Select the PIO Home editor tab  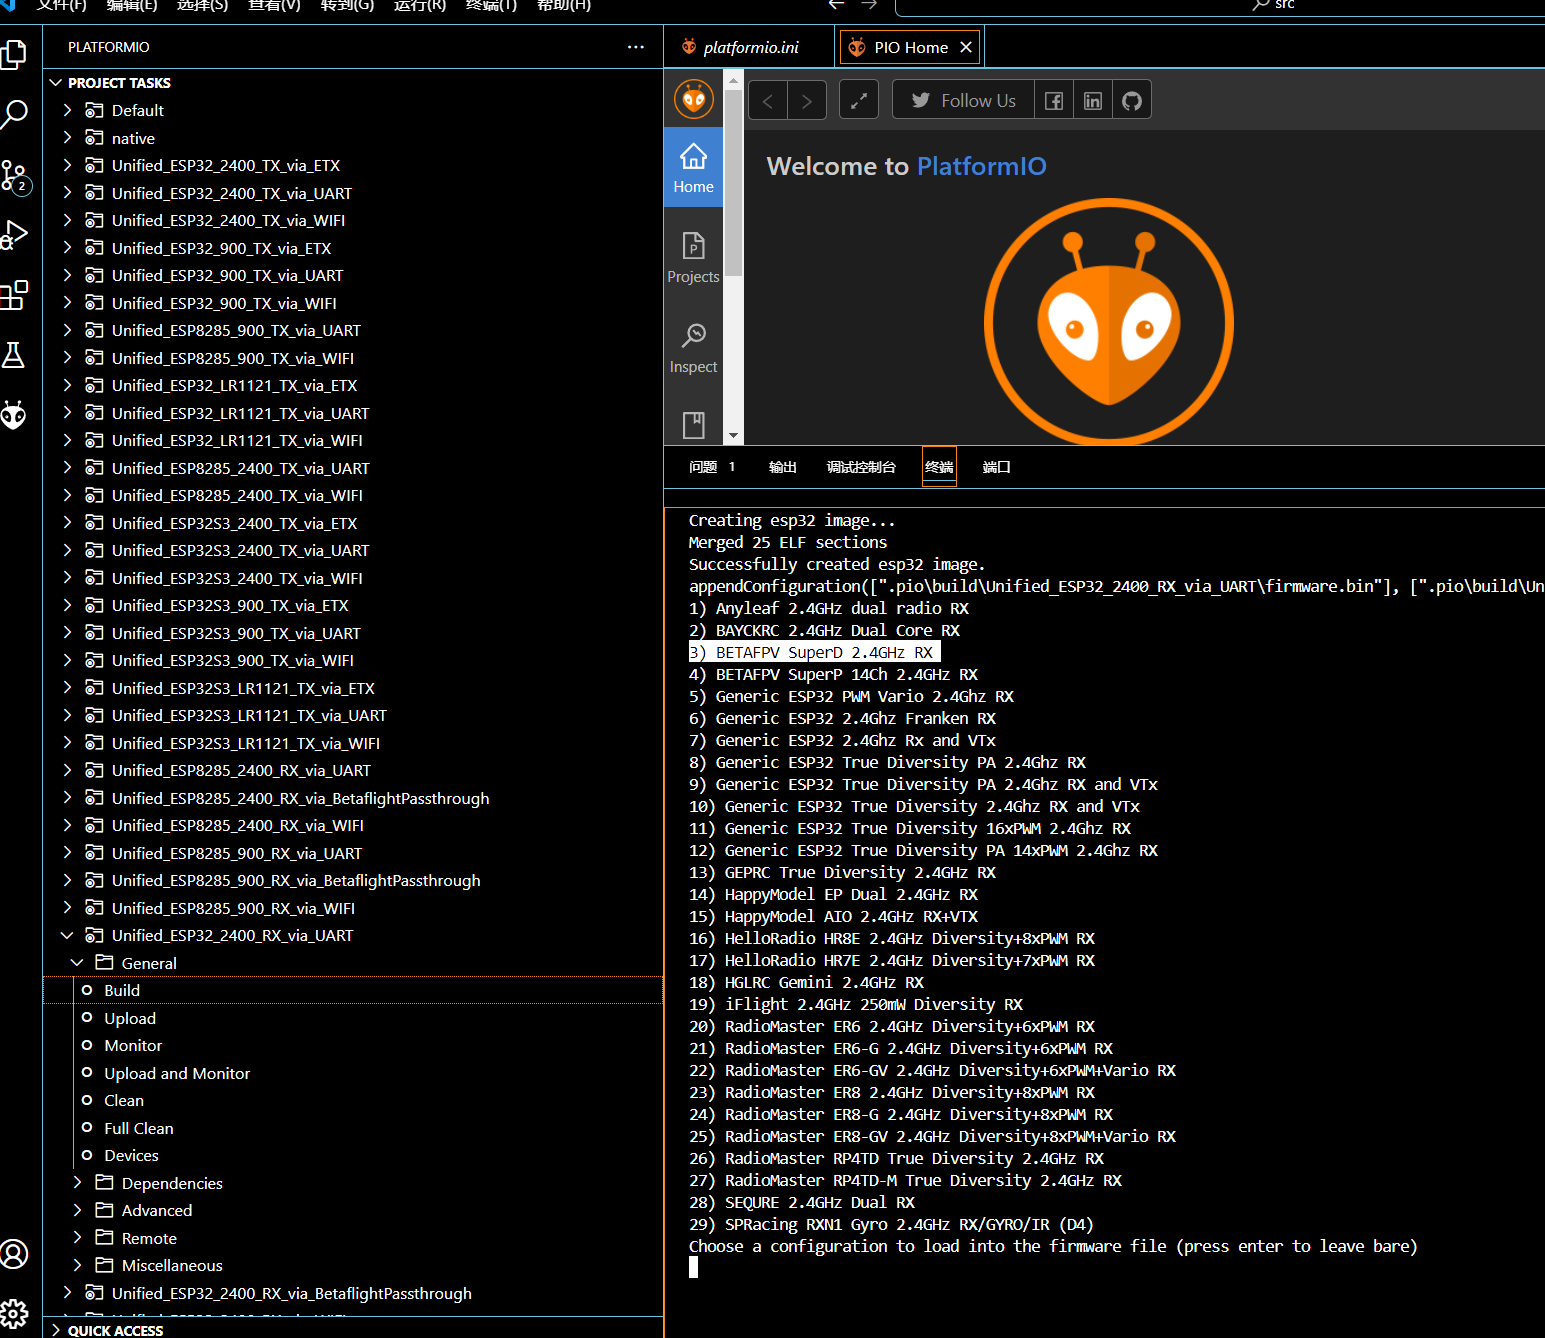pyautogui.click(x=910, y=47)
